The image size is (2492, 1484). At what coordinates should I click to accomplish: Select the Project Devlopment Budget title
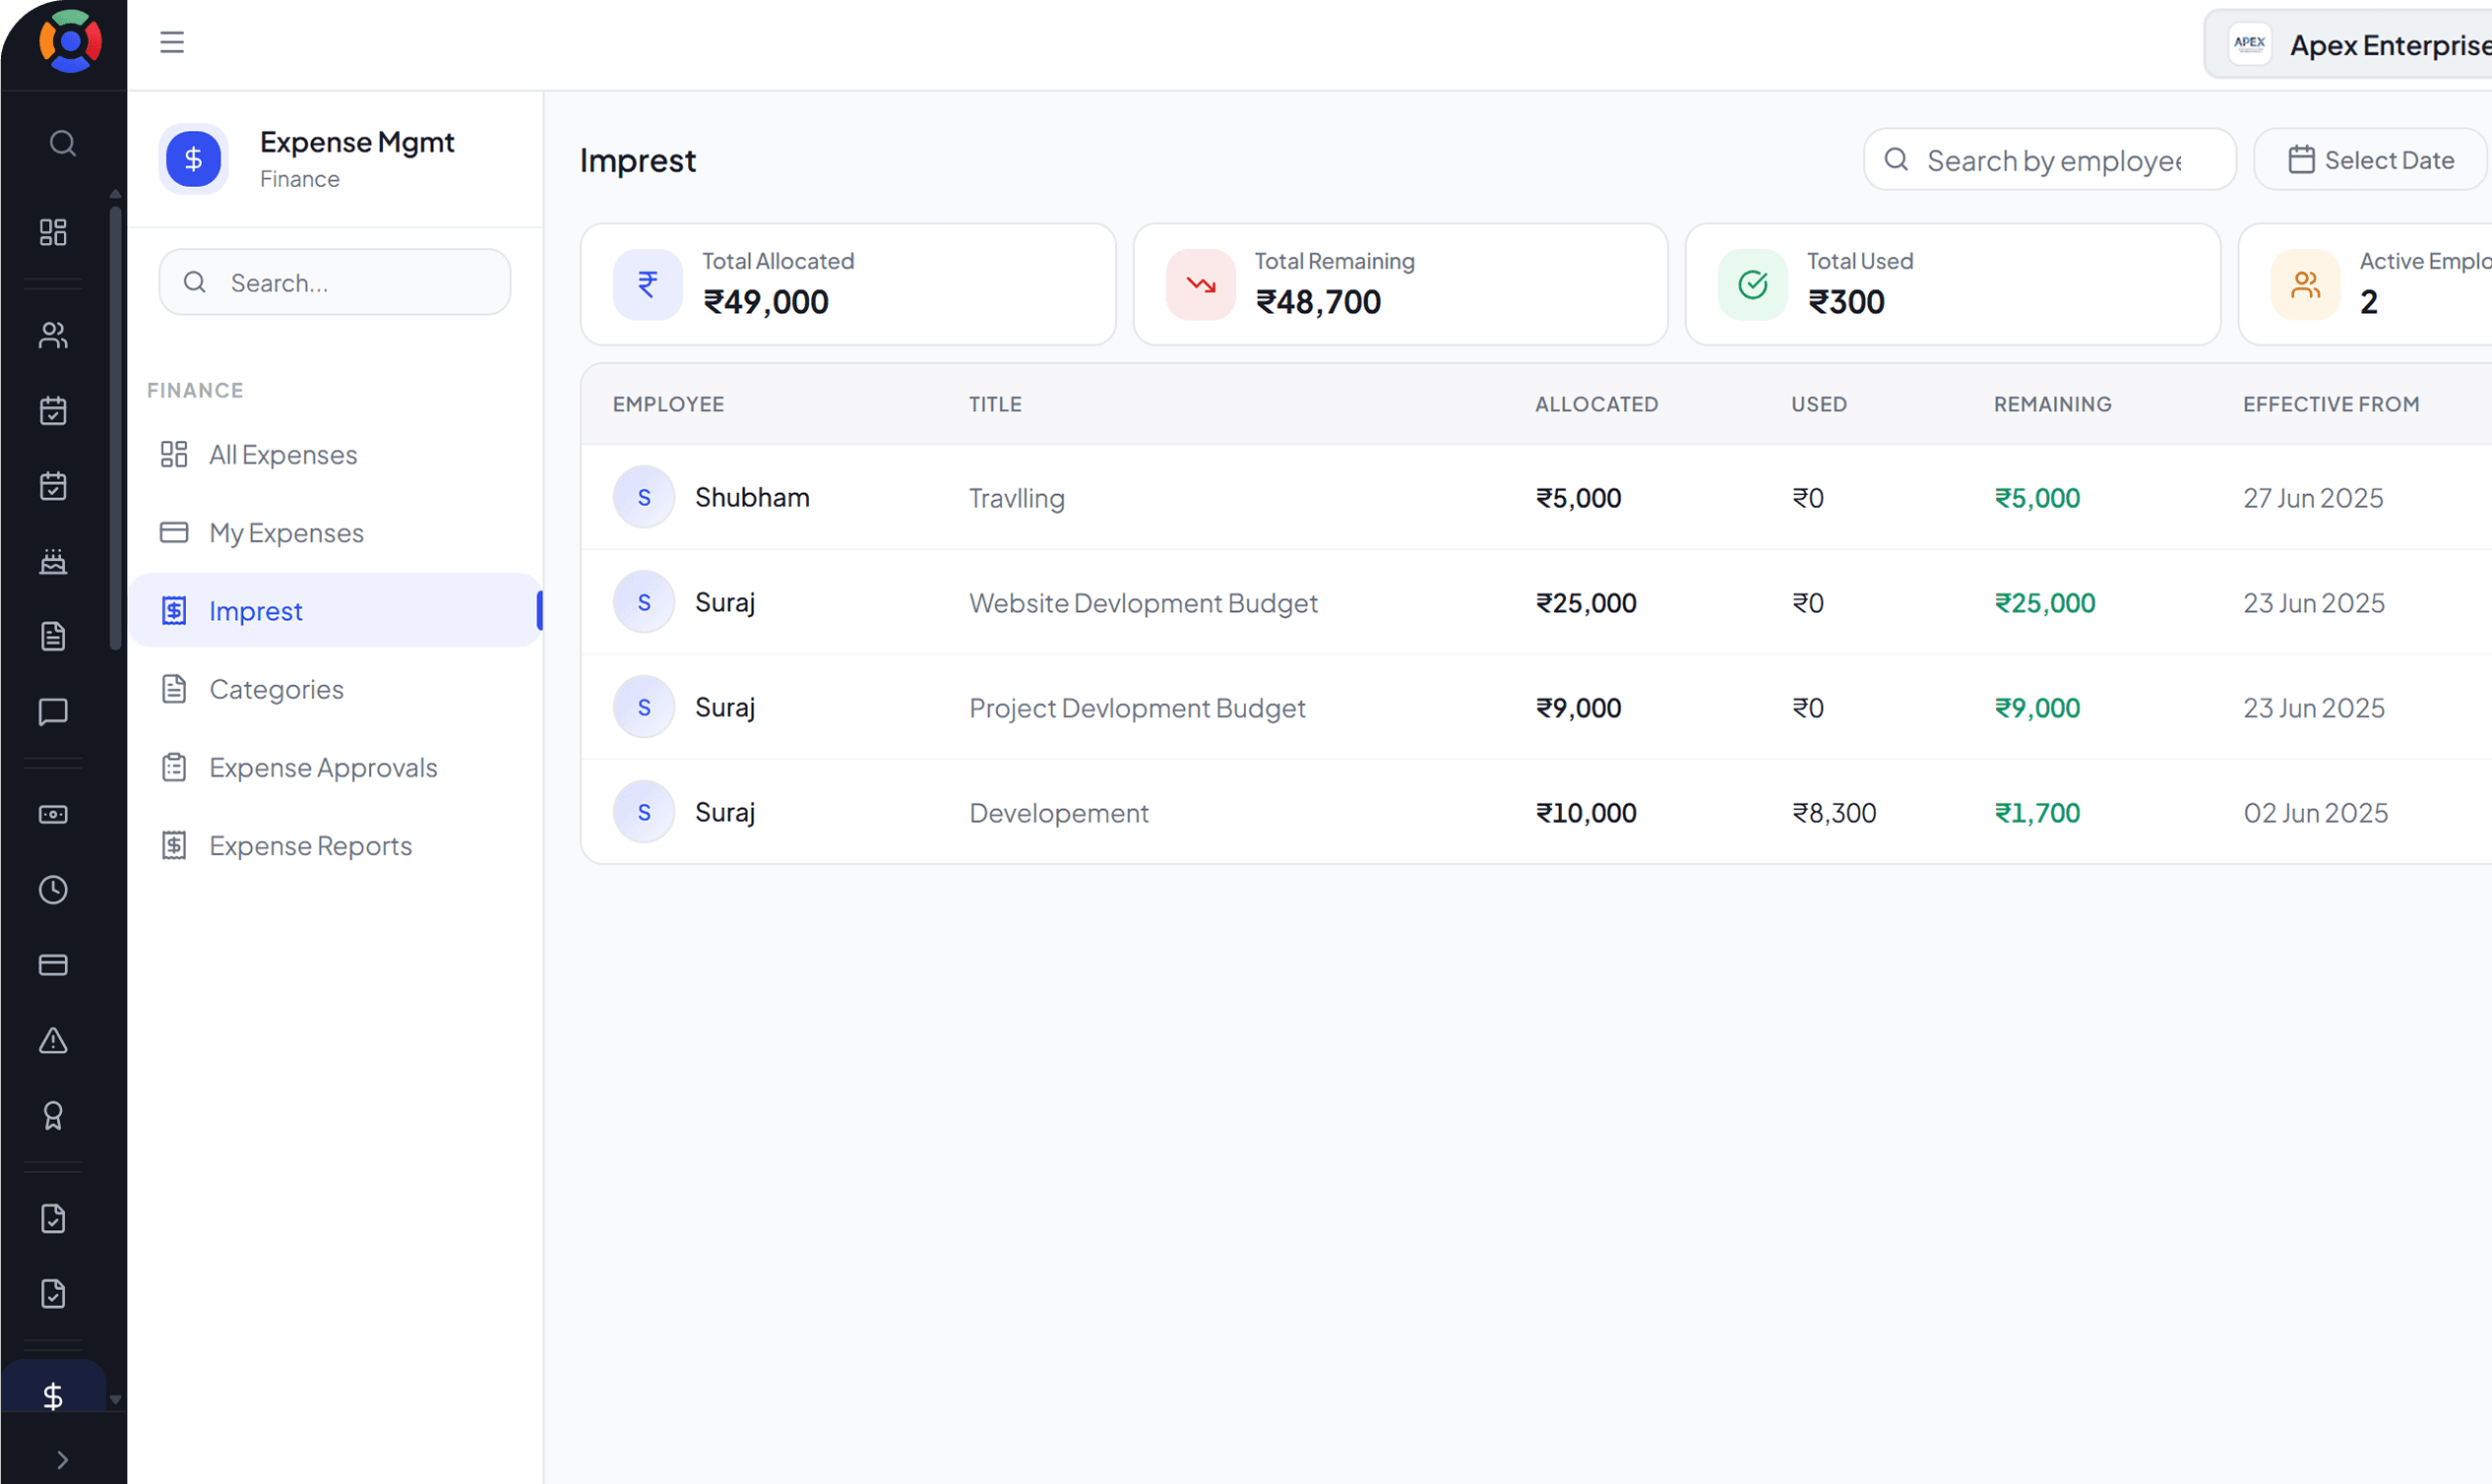click(1137, 708)
